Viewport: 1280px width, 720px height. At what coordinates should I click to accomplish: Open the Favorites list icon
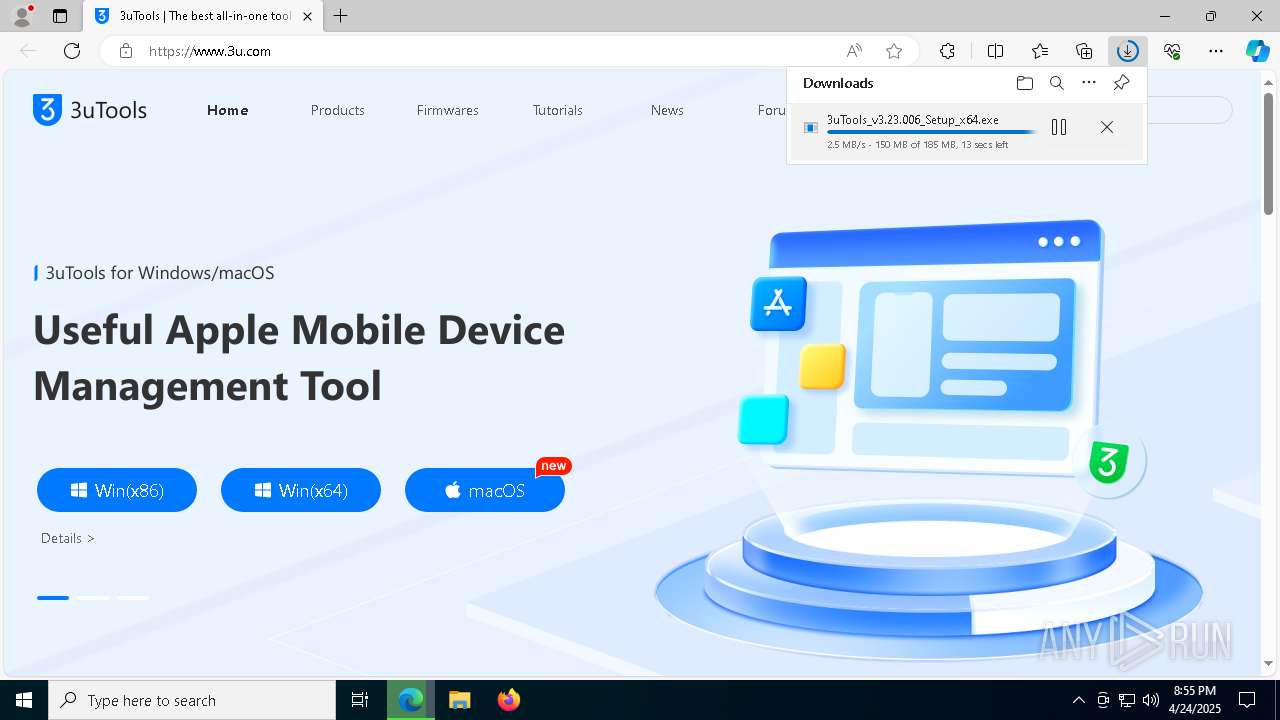[x=1040, y=51]
